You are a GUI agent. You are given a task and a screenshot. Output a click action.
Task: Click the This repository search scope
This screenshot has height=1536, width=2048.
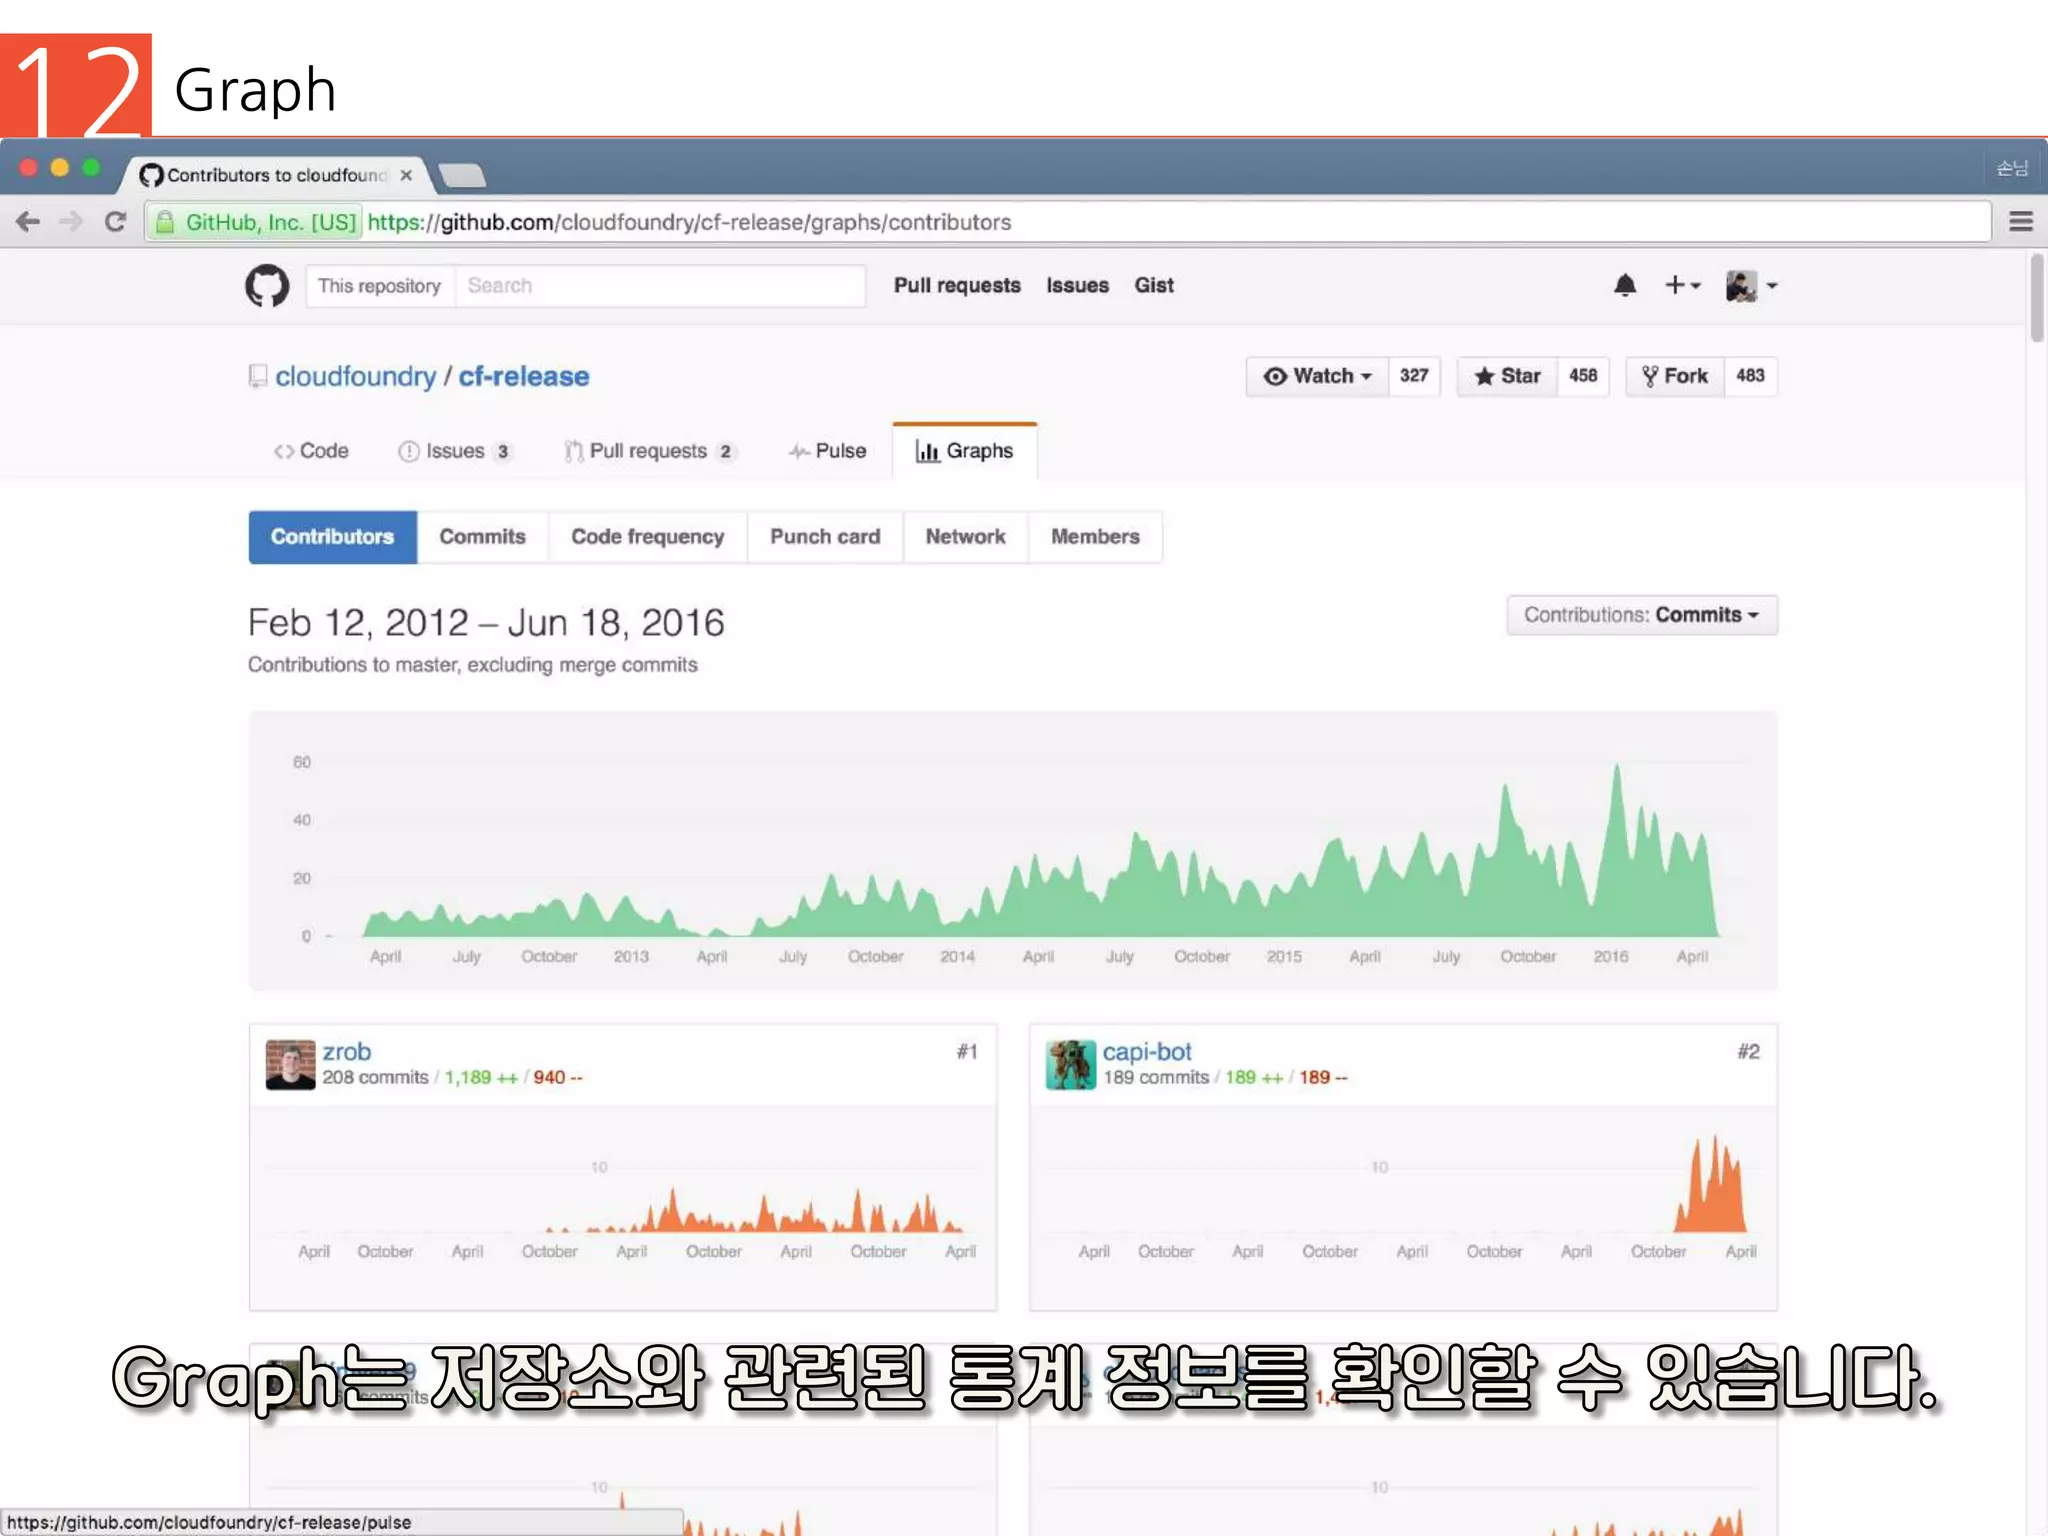380,286
